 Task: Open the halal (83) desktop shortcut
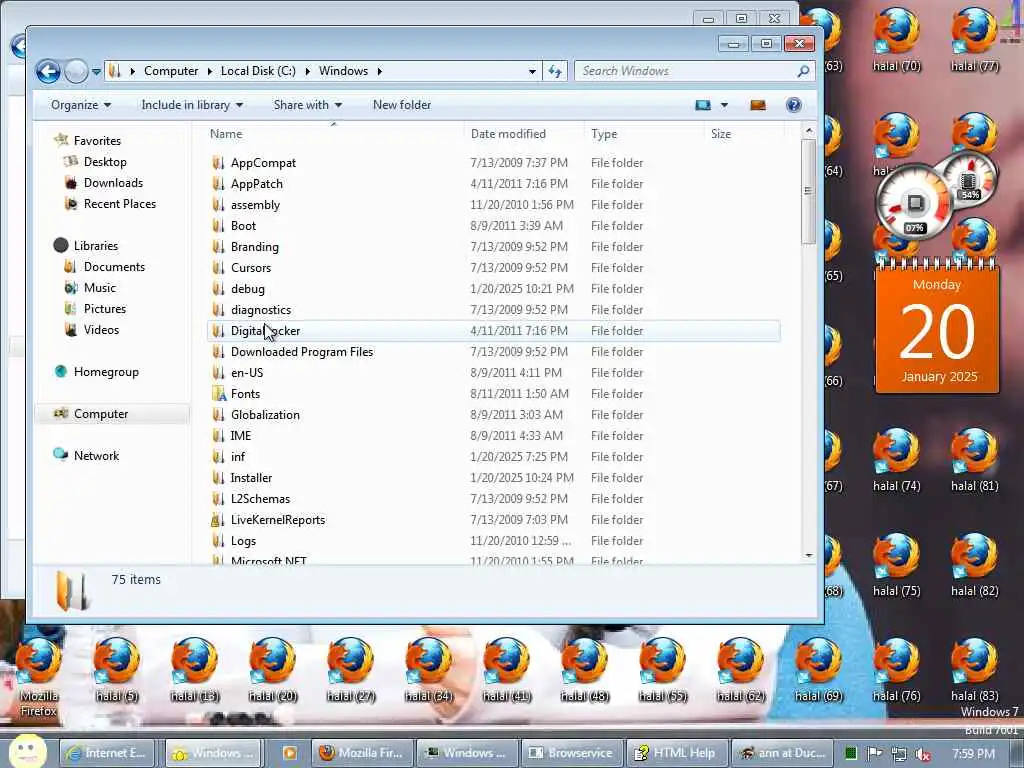coord(974,669)
